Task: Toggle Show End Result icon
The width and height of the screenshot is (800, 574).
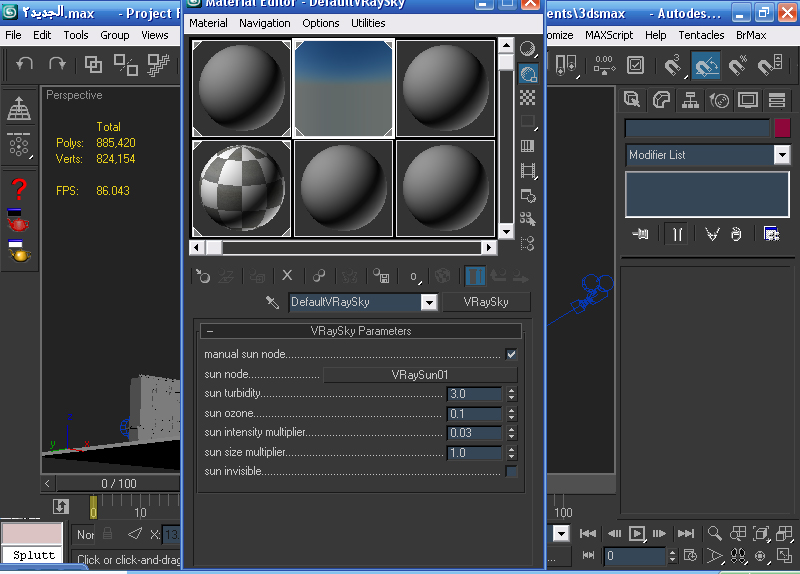Action: point(475,276)
